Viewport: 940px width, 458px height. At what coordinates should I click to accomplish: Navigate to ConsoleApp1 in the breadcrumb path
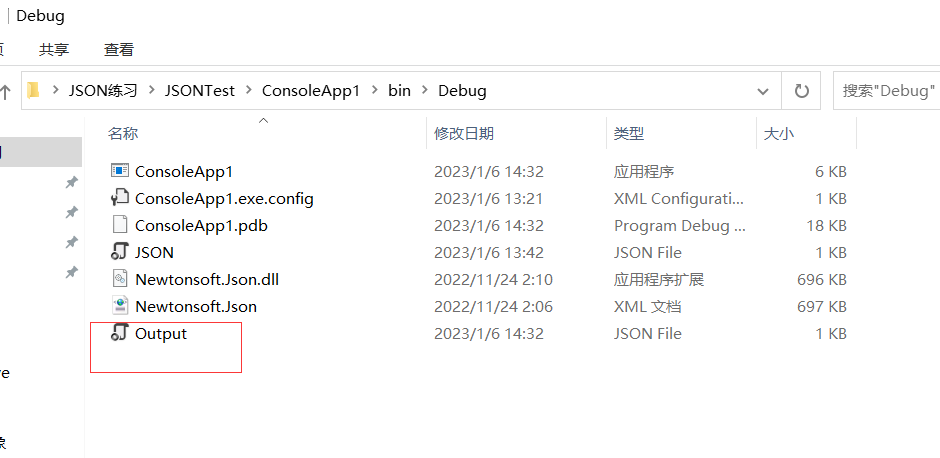310,91
